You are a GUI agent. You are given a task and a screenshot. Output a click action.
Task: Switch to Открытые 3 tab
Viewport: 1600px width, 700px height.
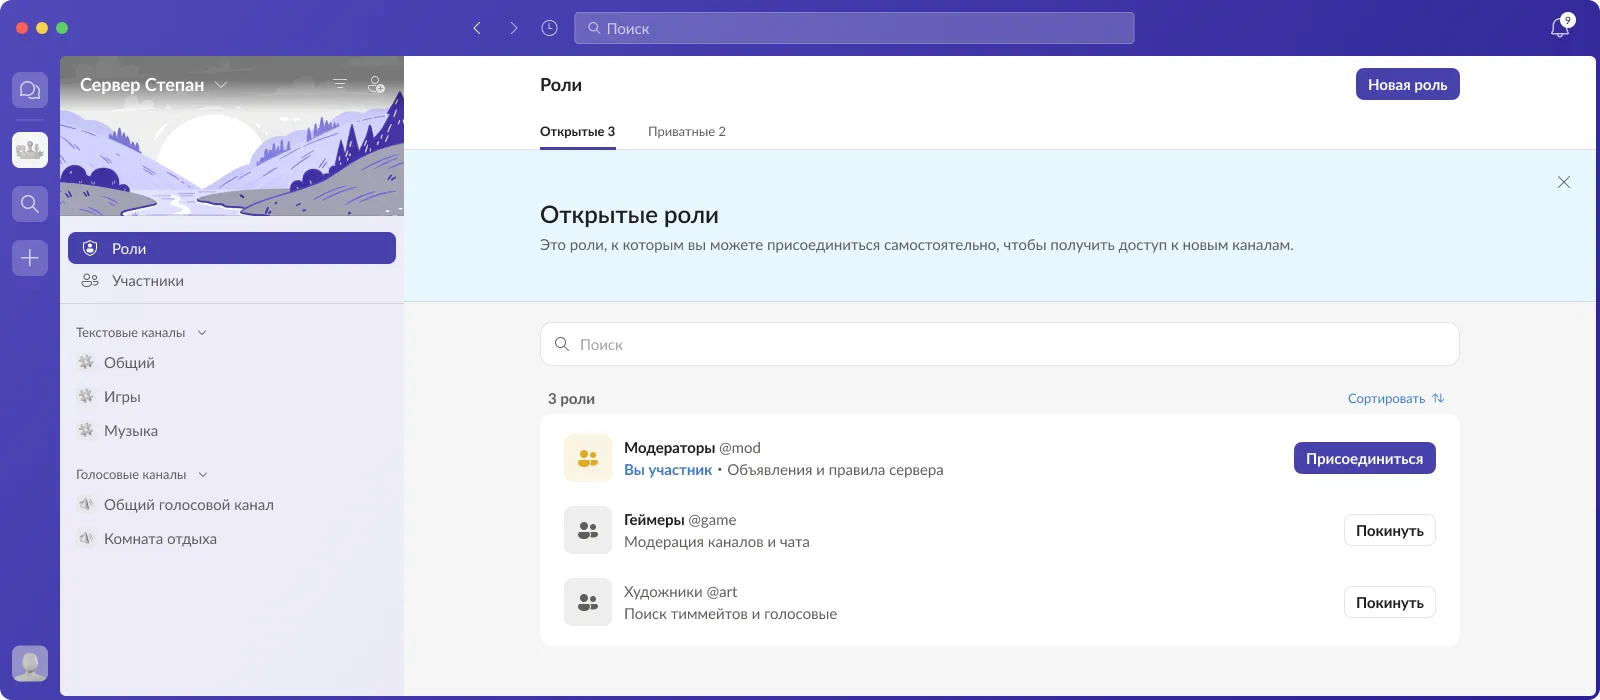tap(578, 132)
